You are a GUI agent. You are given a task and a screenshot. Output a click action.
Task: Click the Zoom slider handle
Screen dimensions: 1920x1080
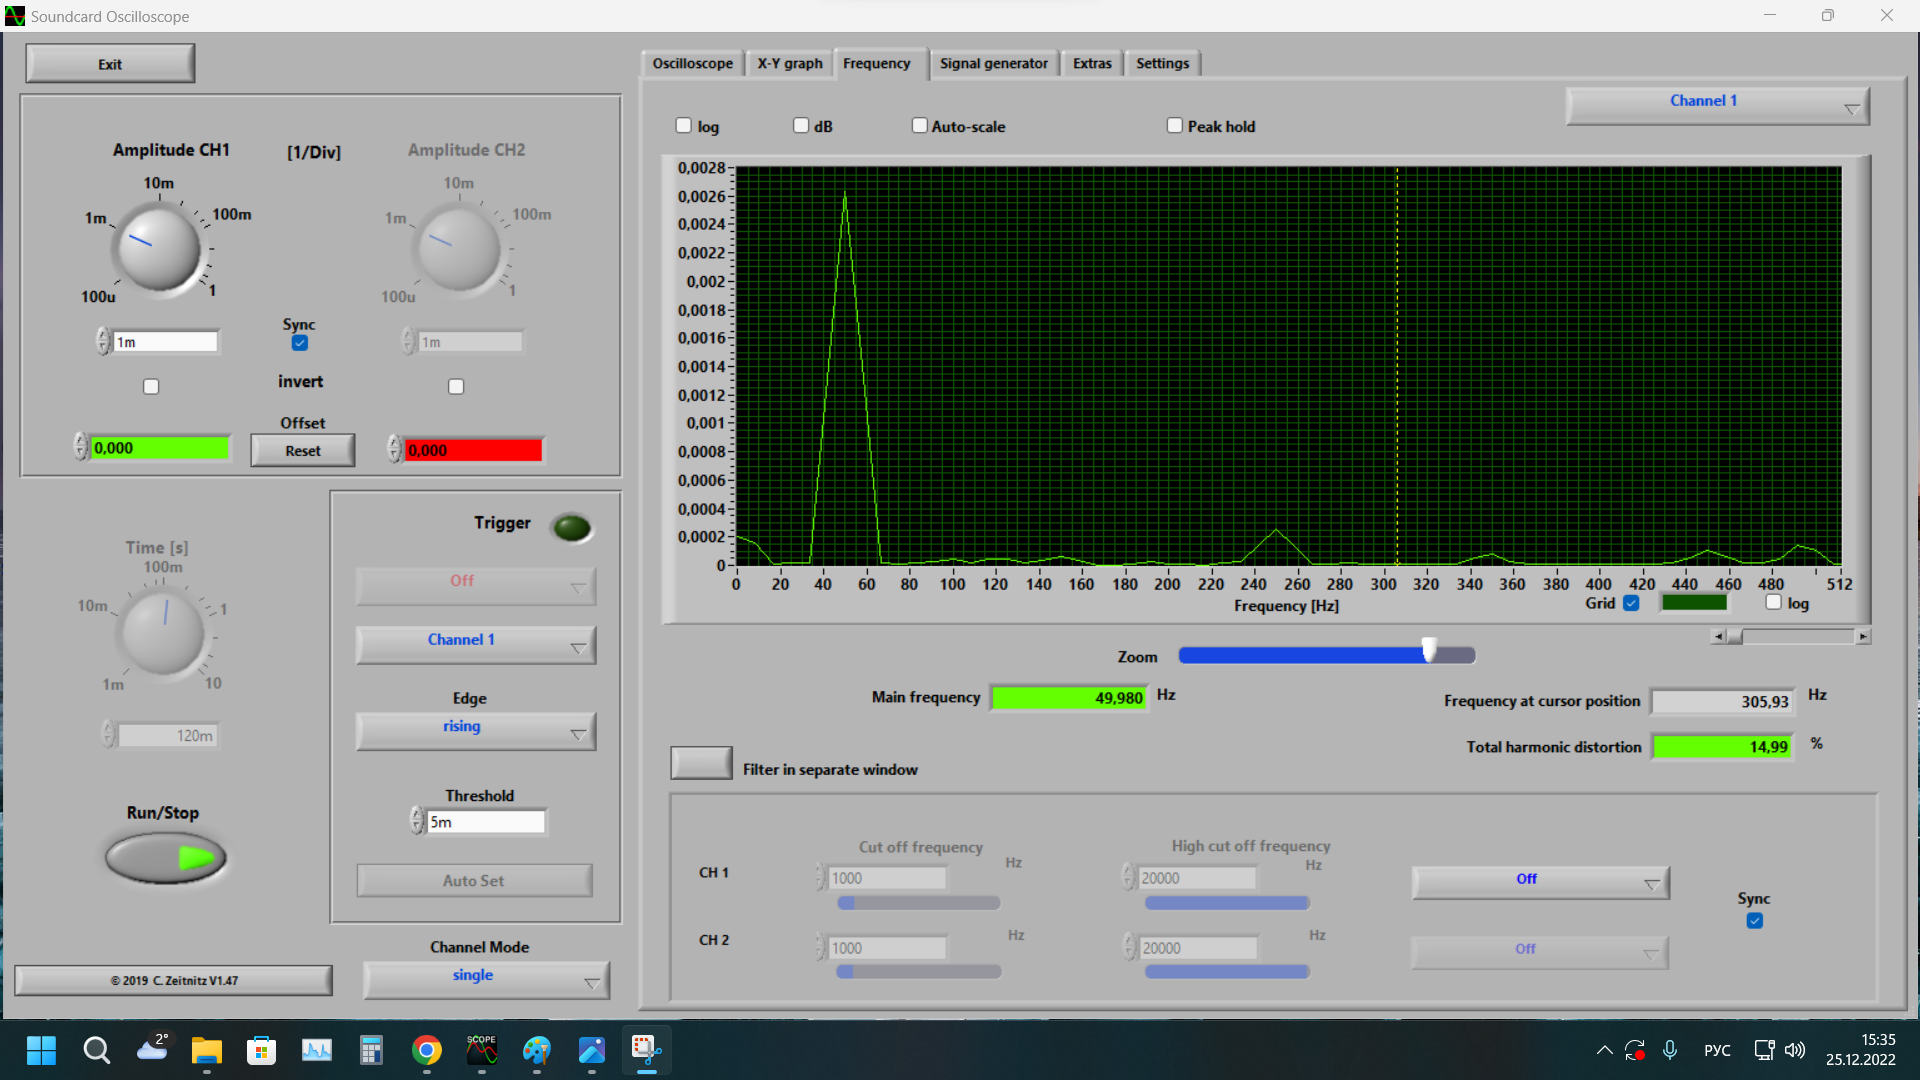(x=1429, y=651)
